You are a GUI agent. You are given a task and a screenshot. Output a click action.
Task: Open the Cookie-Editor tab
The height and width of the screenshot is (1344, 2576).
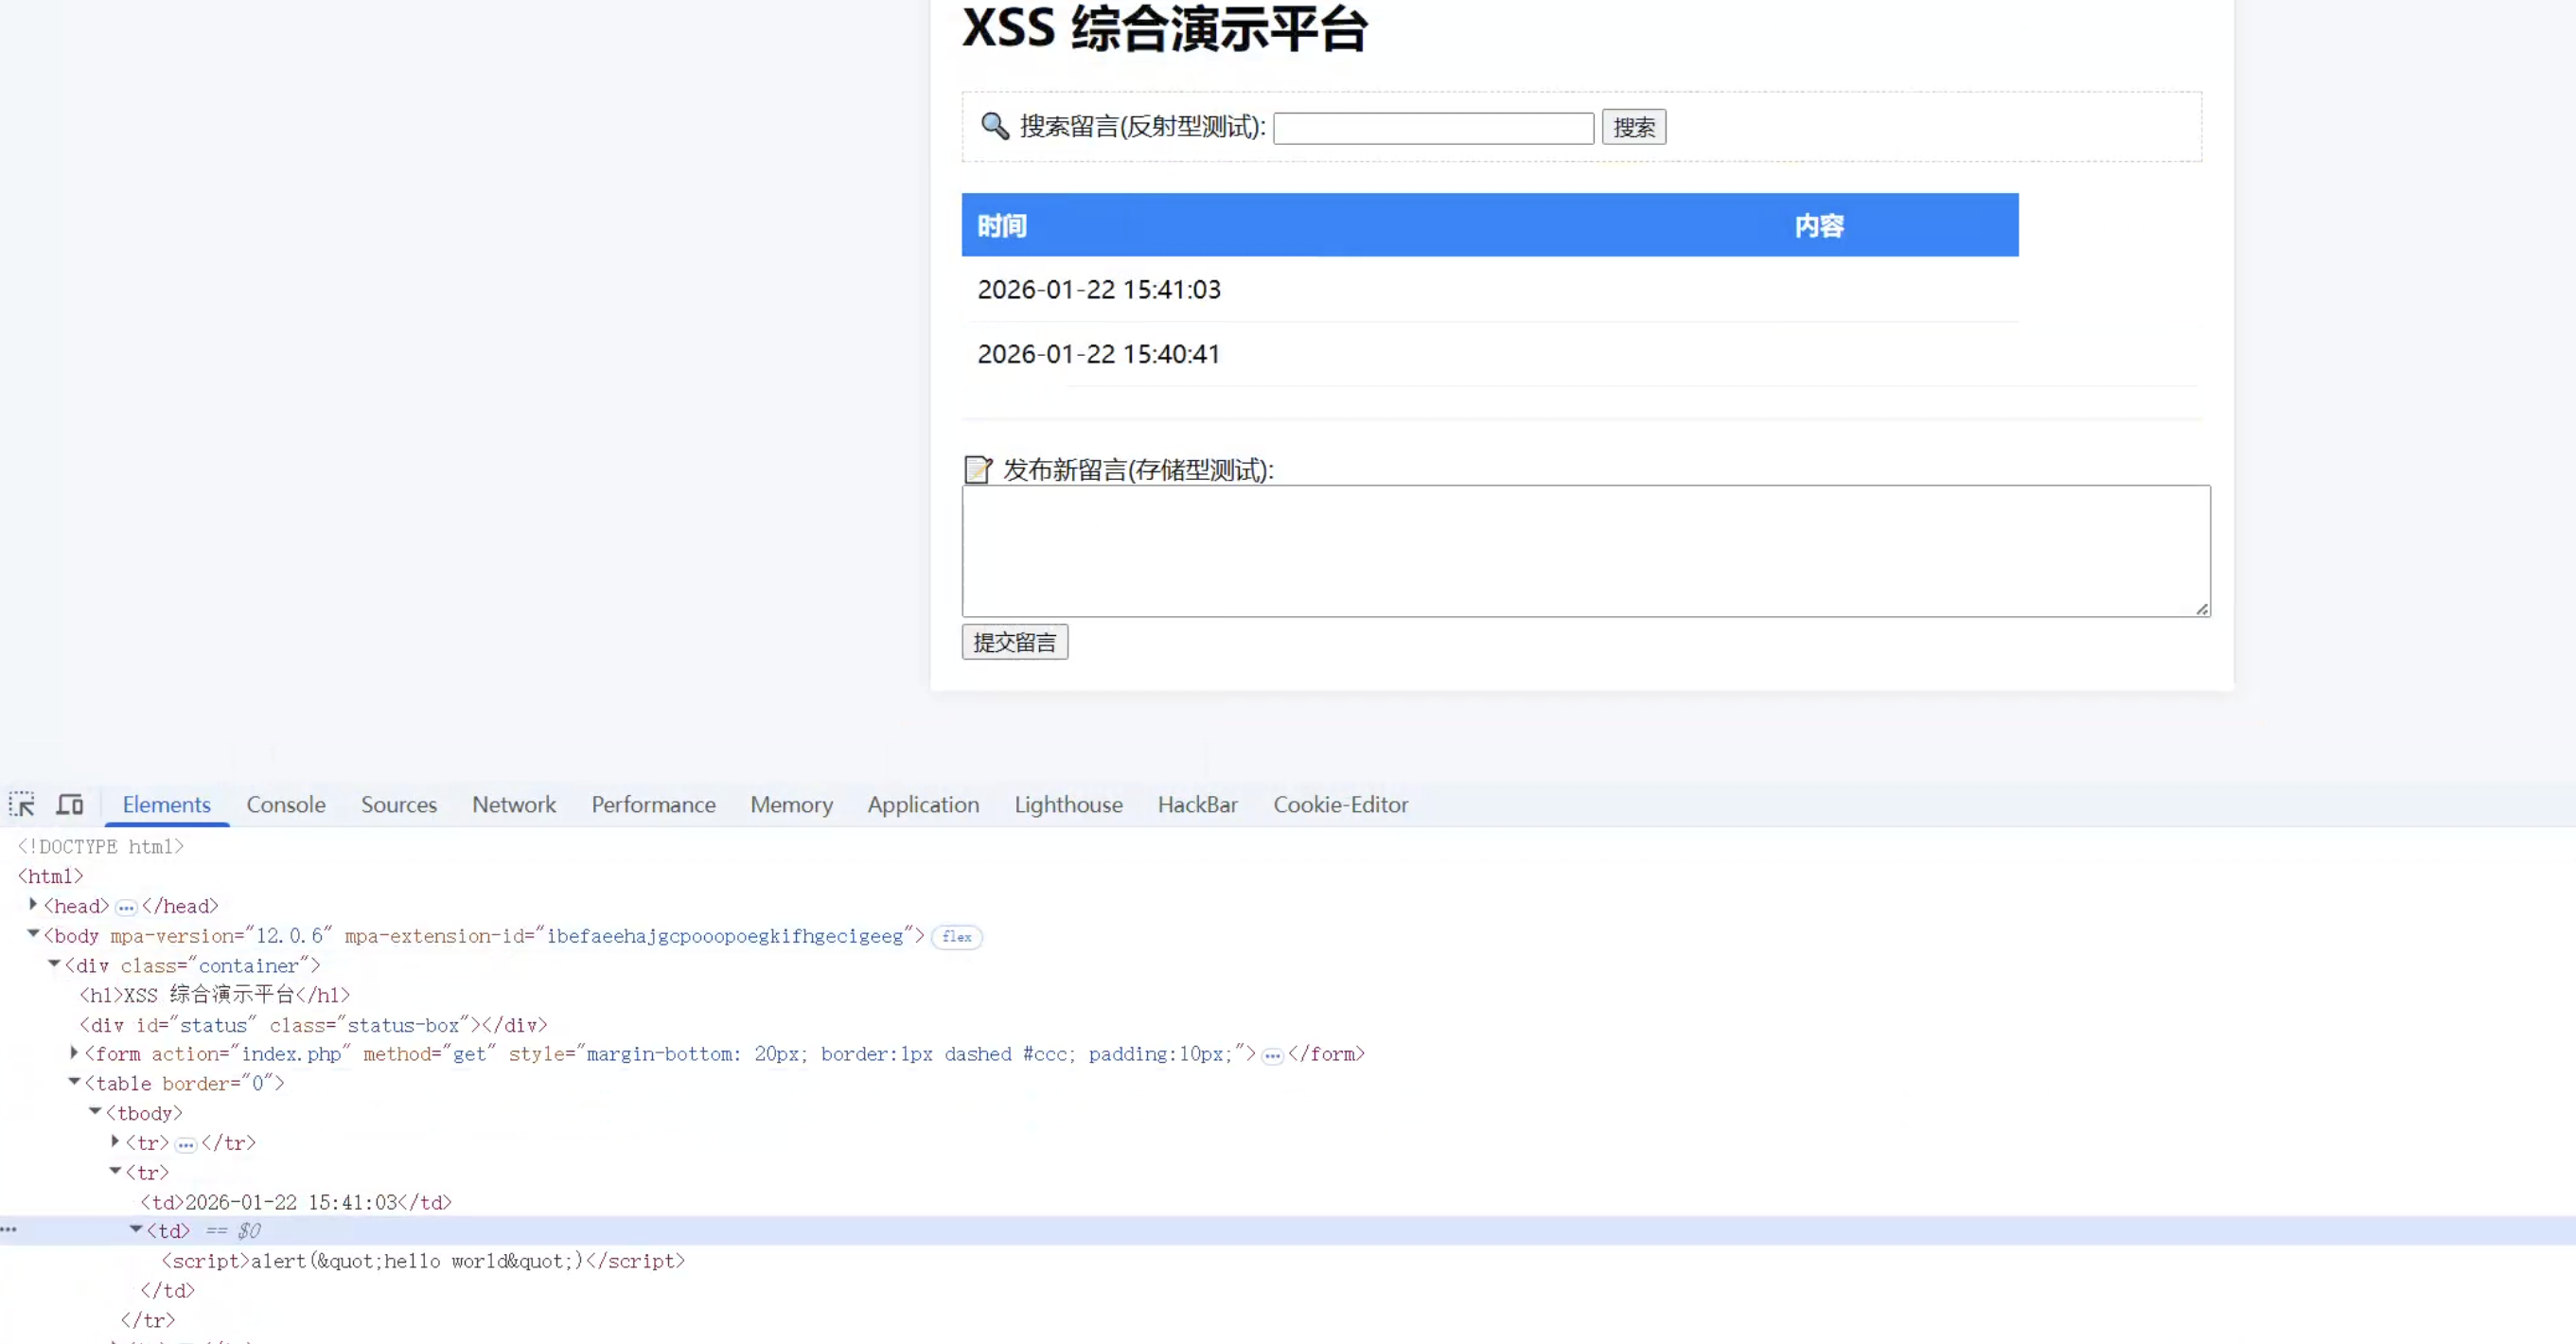[x=1340, y=805]
